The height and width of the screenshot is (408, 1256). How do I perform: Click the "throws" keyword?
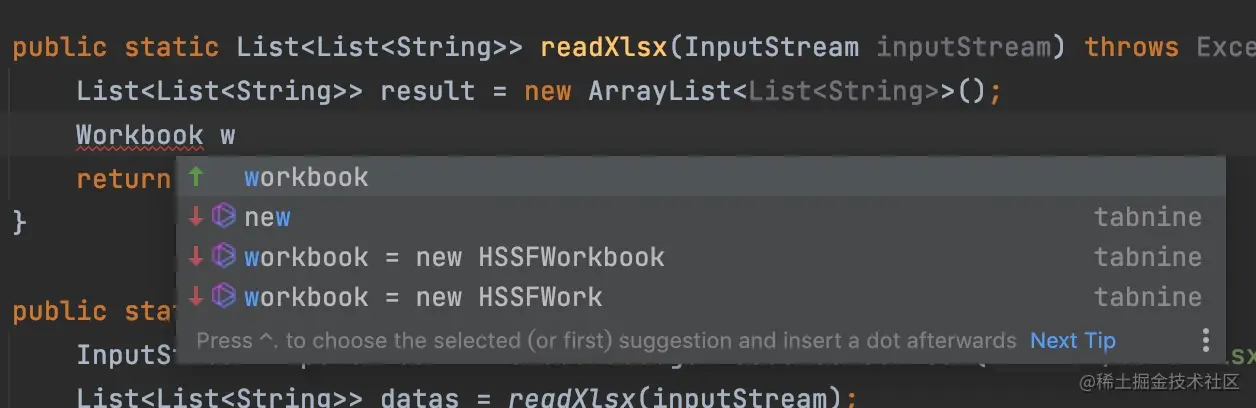1132,47
